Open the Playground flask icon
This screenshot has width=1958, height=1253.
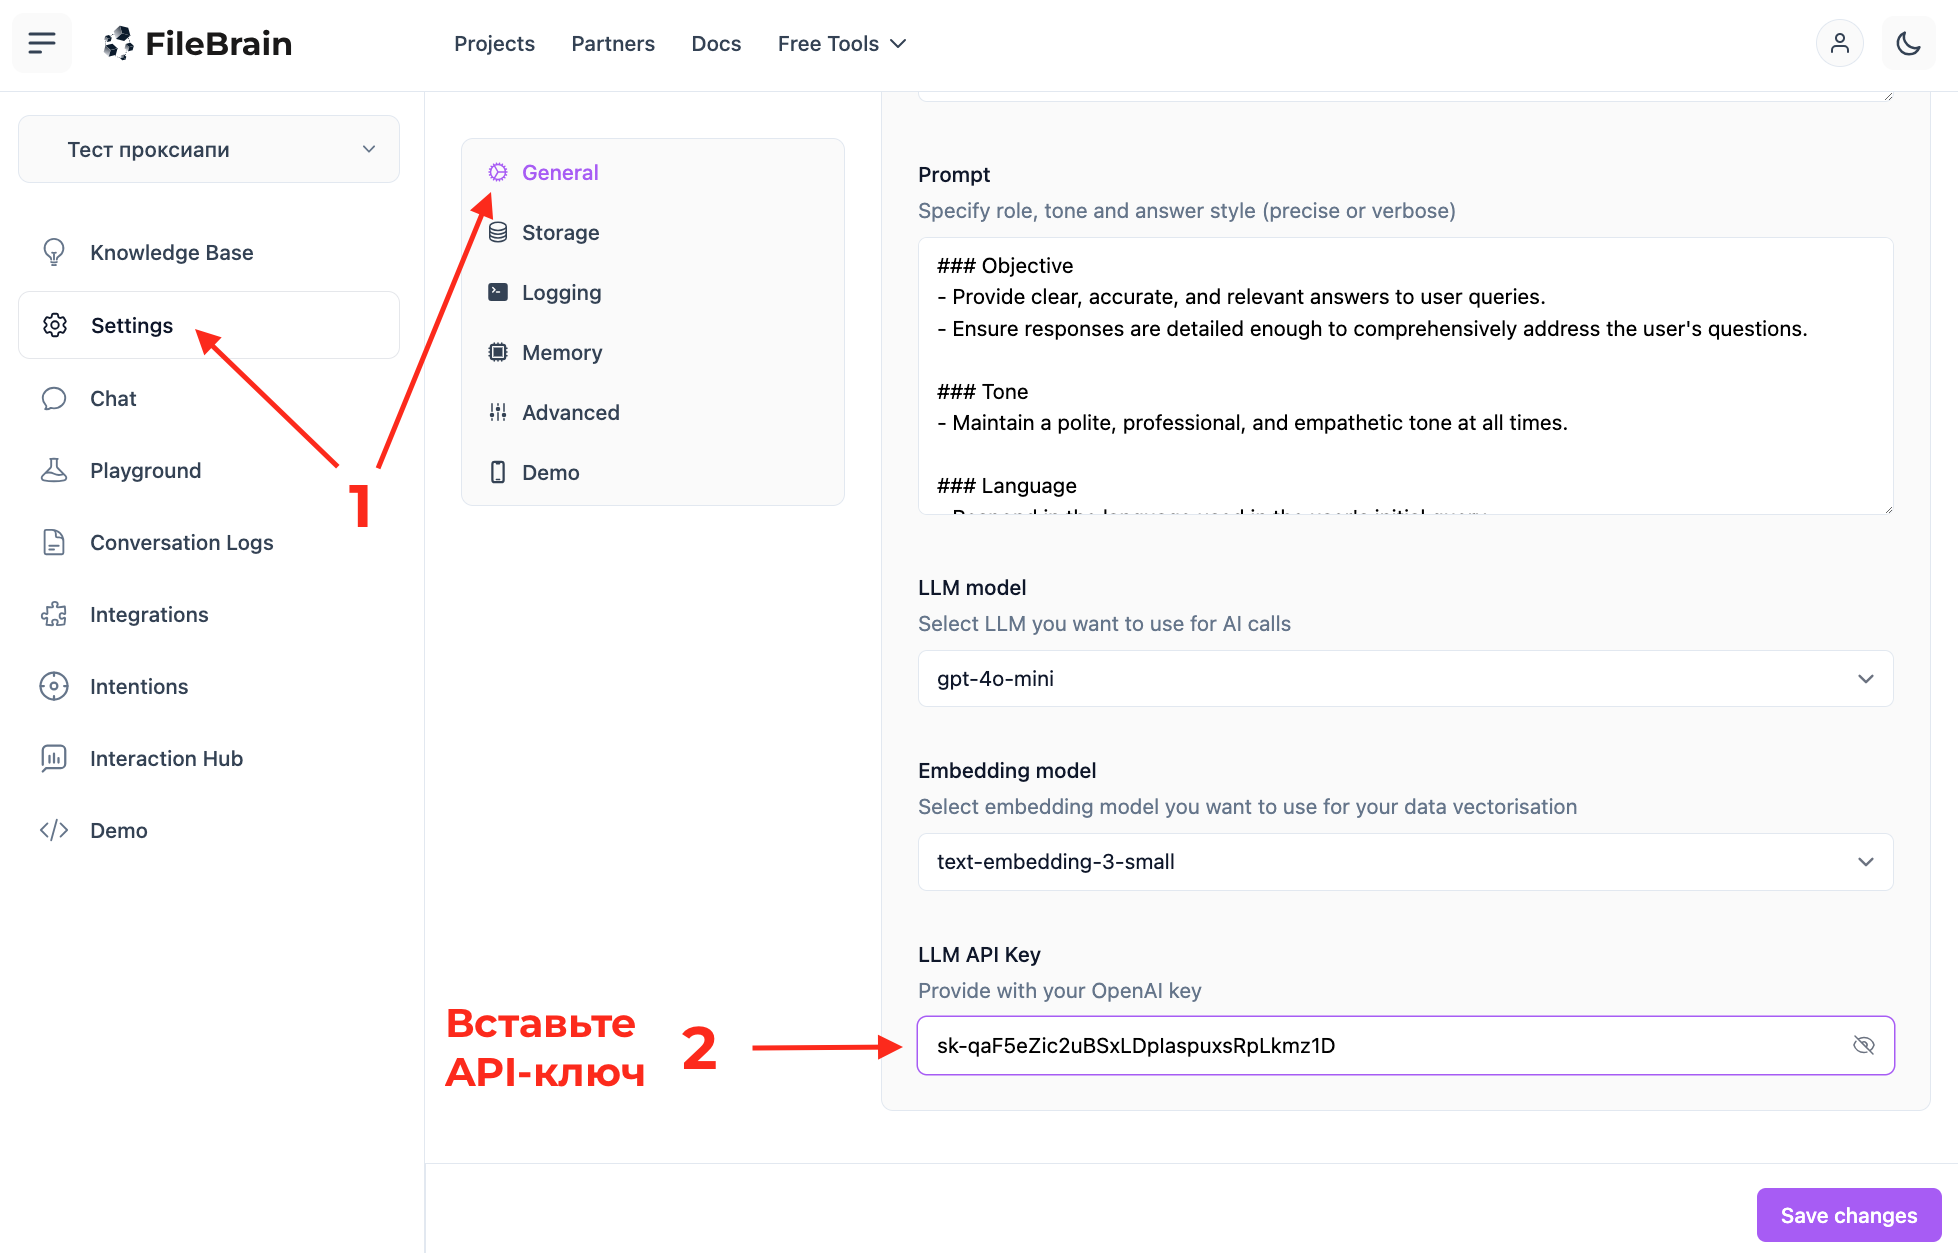(54, 470)
